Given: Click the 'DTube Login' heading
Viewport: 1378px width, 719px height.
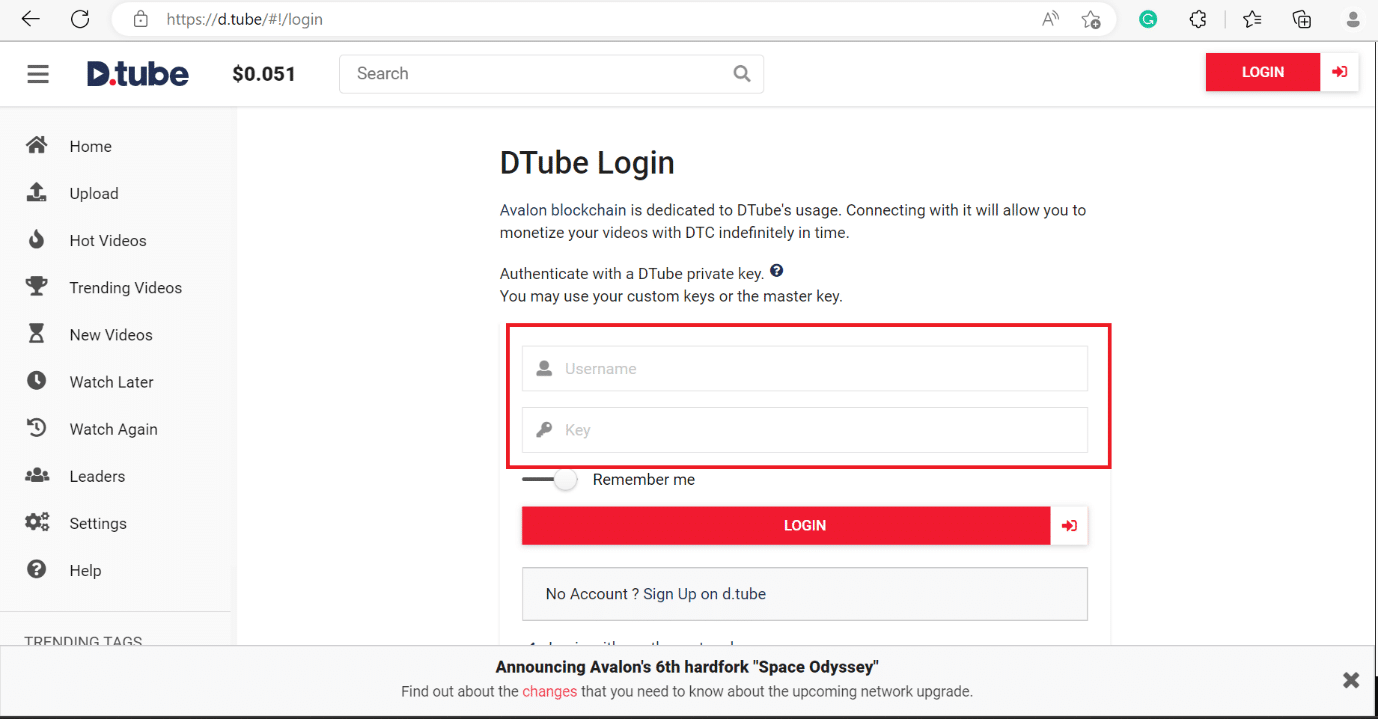Looking at the screenshot, I should click(587, 162).
